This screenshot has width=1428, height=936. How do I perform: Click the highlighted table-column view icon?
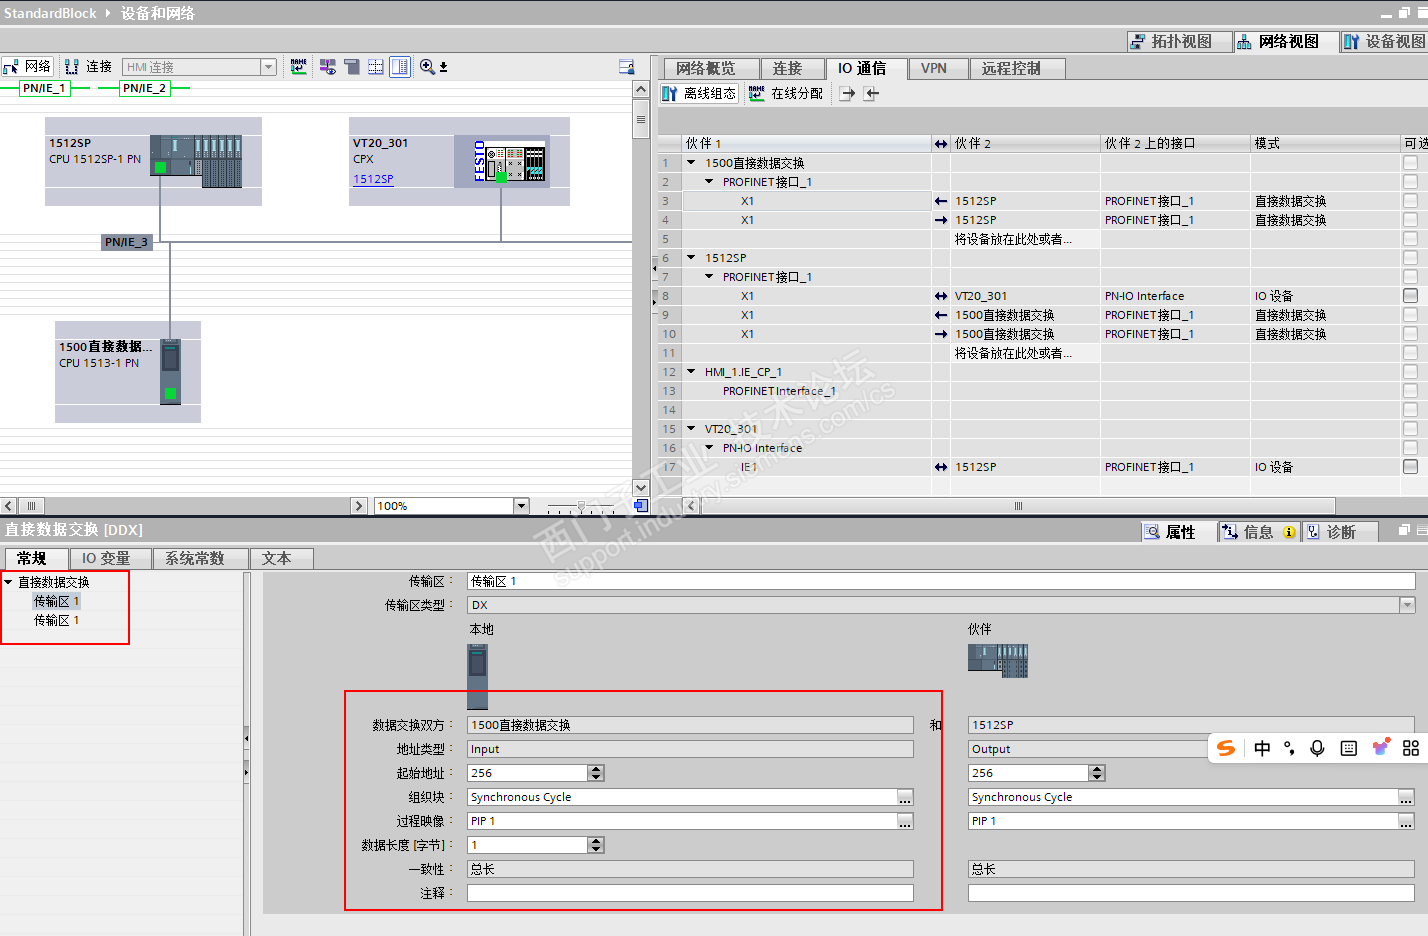pos(400,67)
